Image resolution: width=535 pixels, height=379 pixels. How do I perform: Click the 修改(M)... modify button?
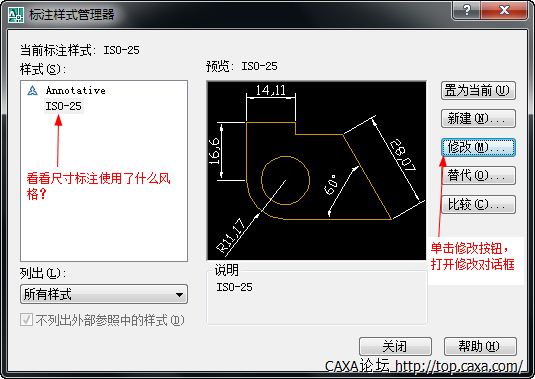[478, 147]
